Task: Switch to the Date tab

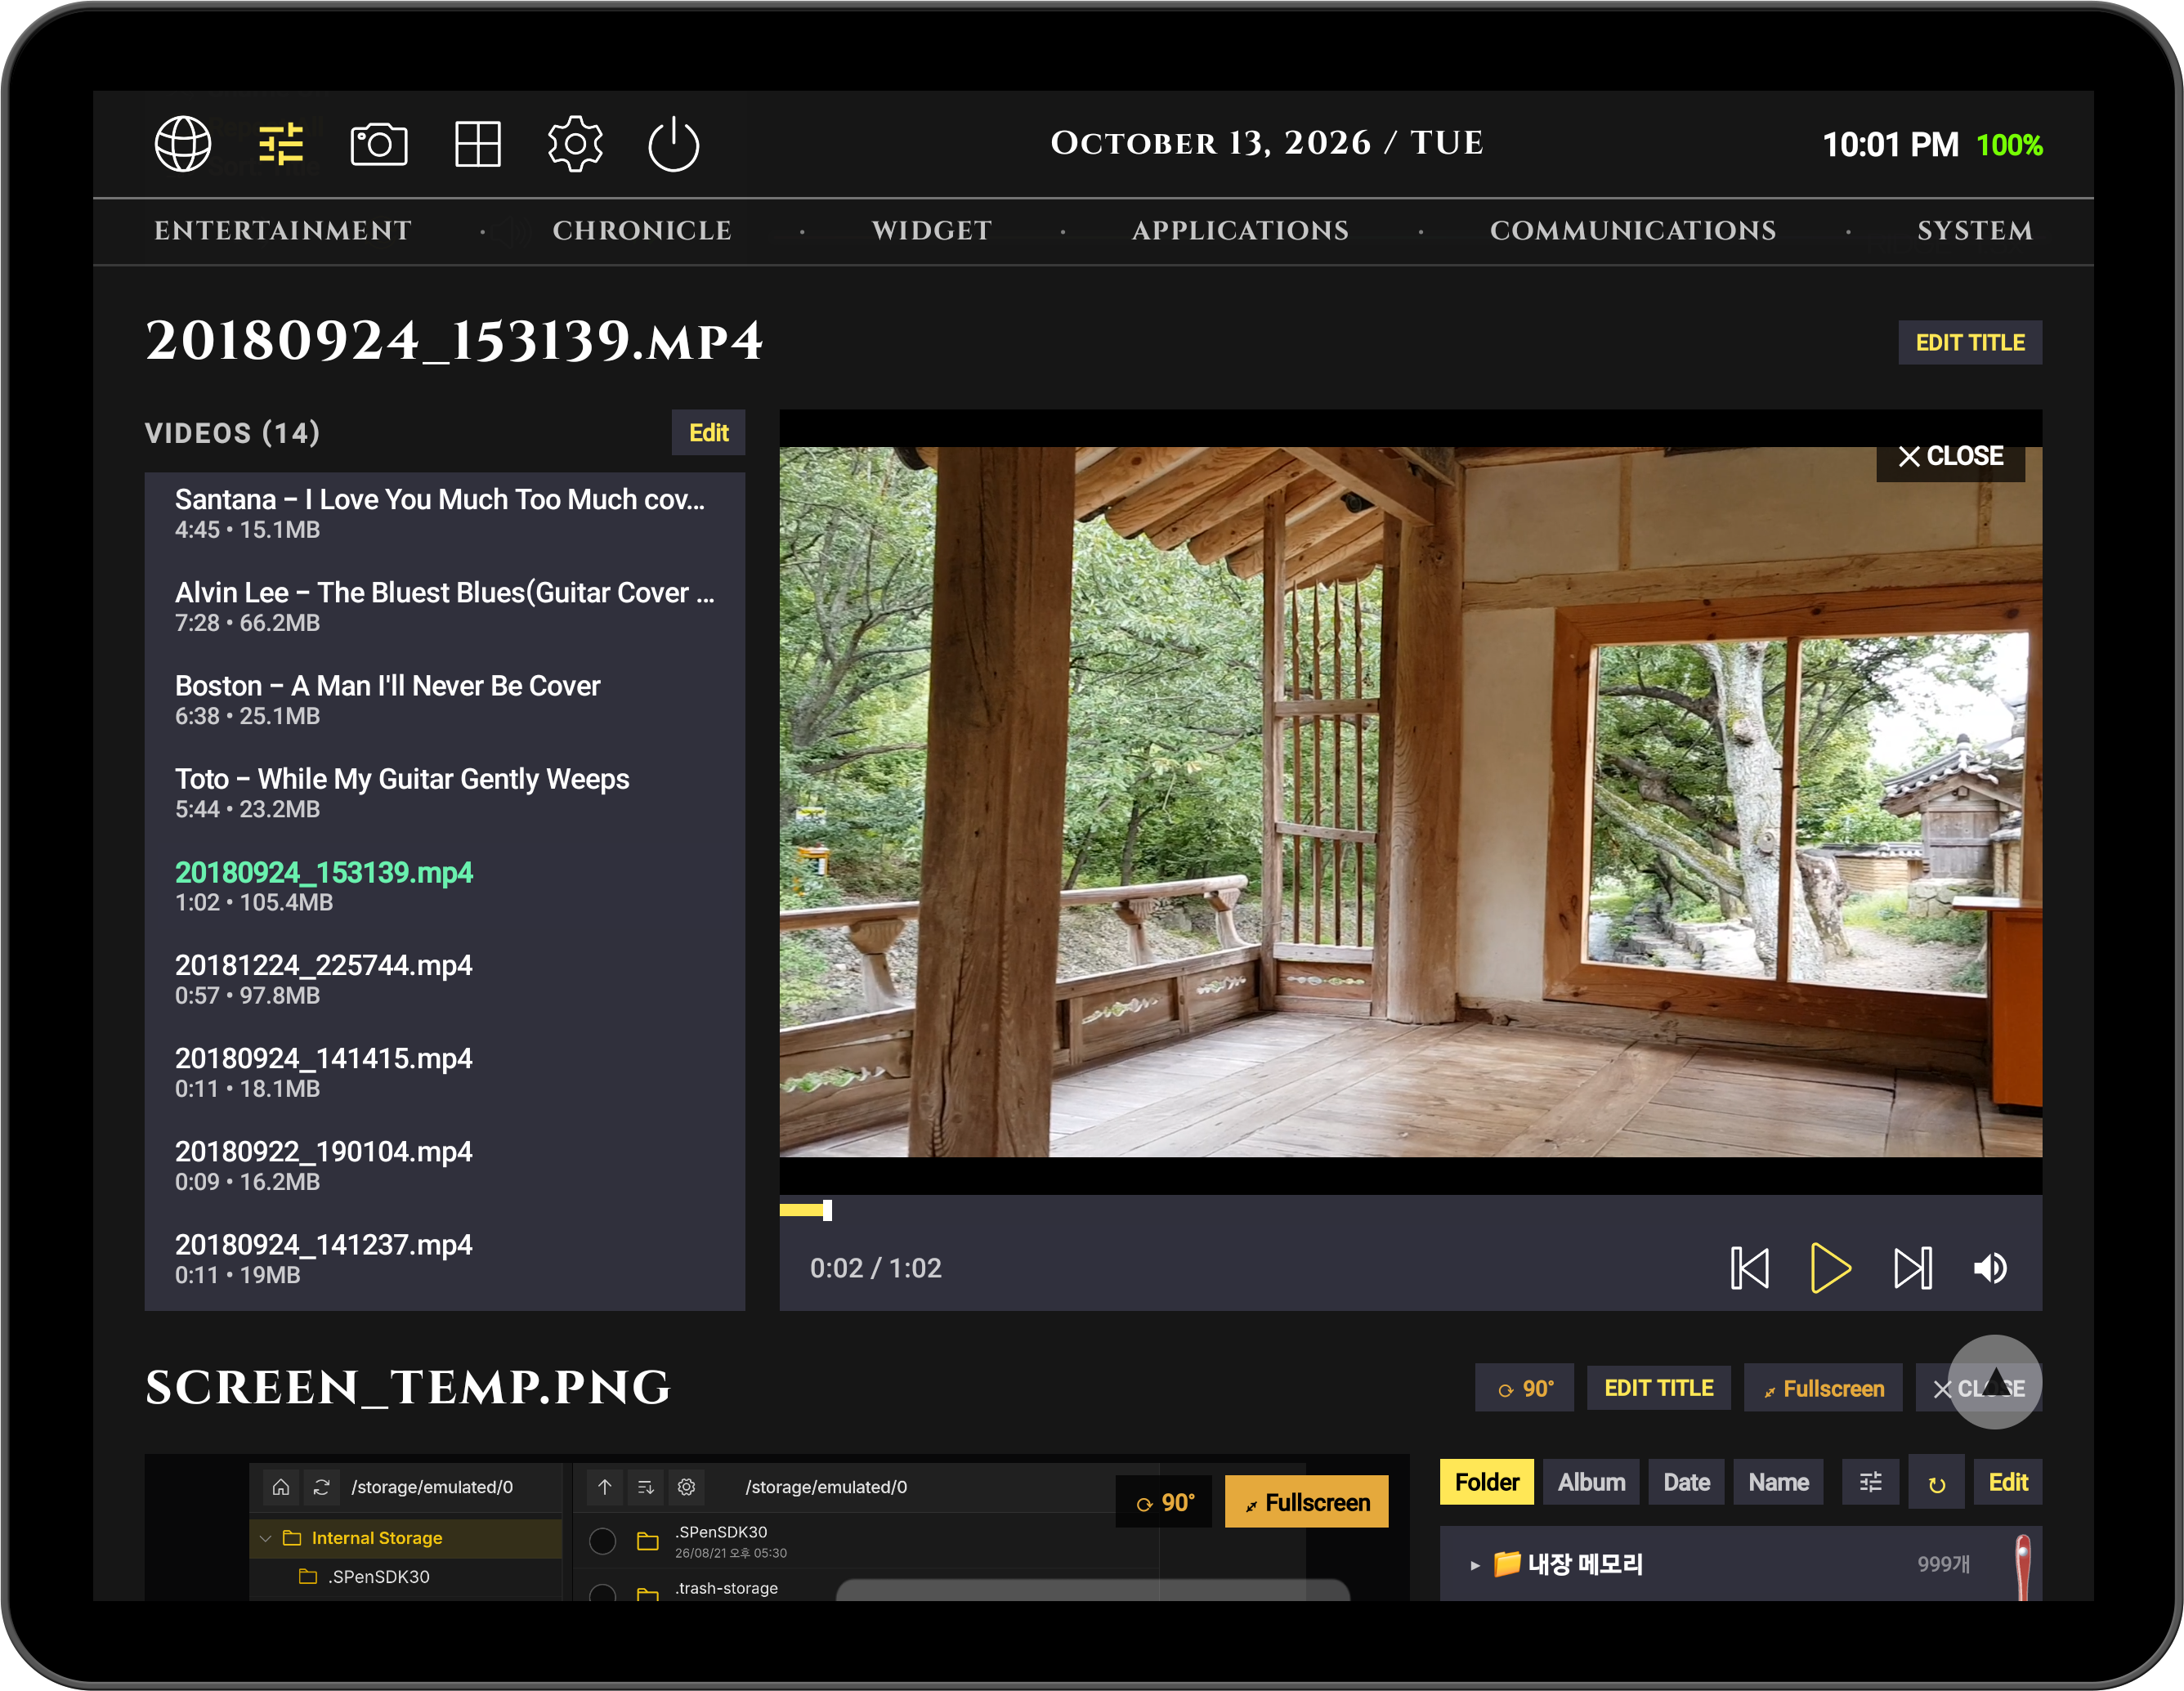Action: pyautogui.click(x=1687, y=1482)
